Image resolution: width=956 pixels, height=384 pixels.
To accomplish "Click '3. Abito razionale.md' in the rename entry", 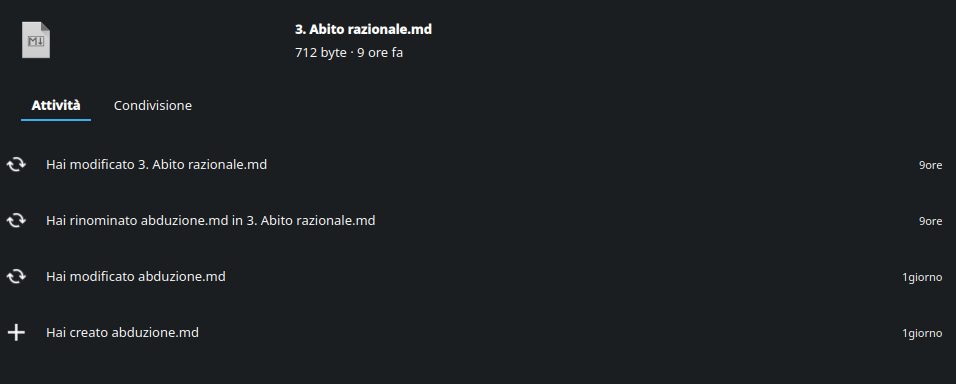I will 311,220.
